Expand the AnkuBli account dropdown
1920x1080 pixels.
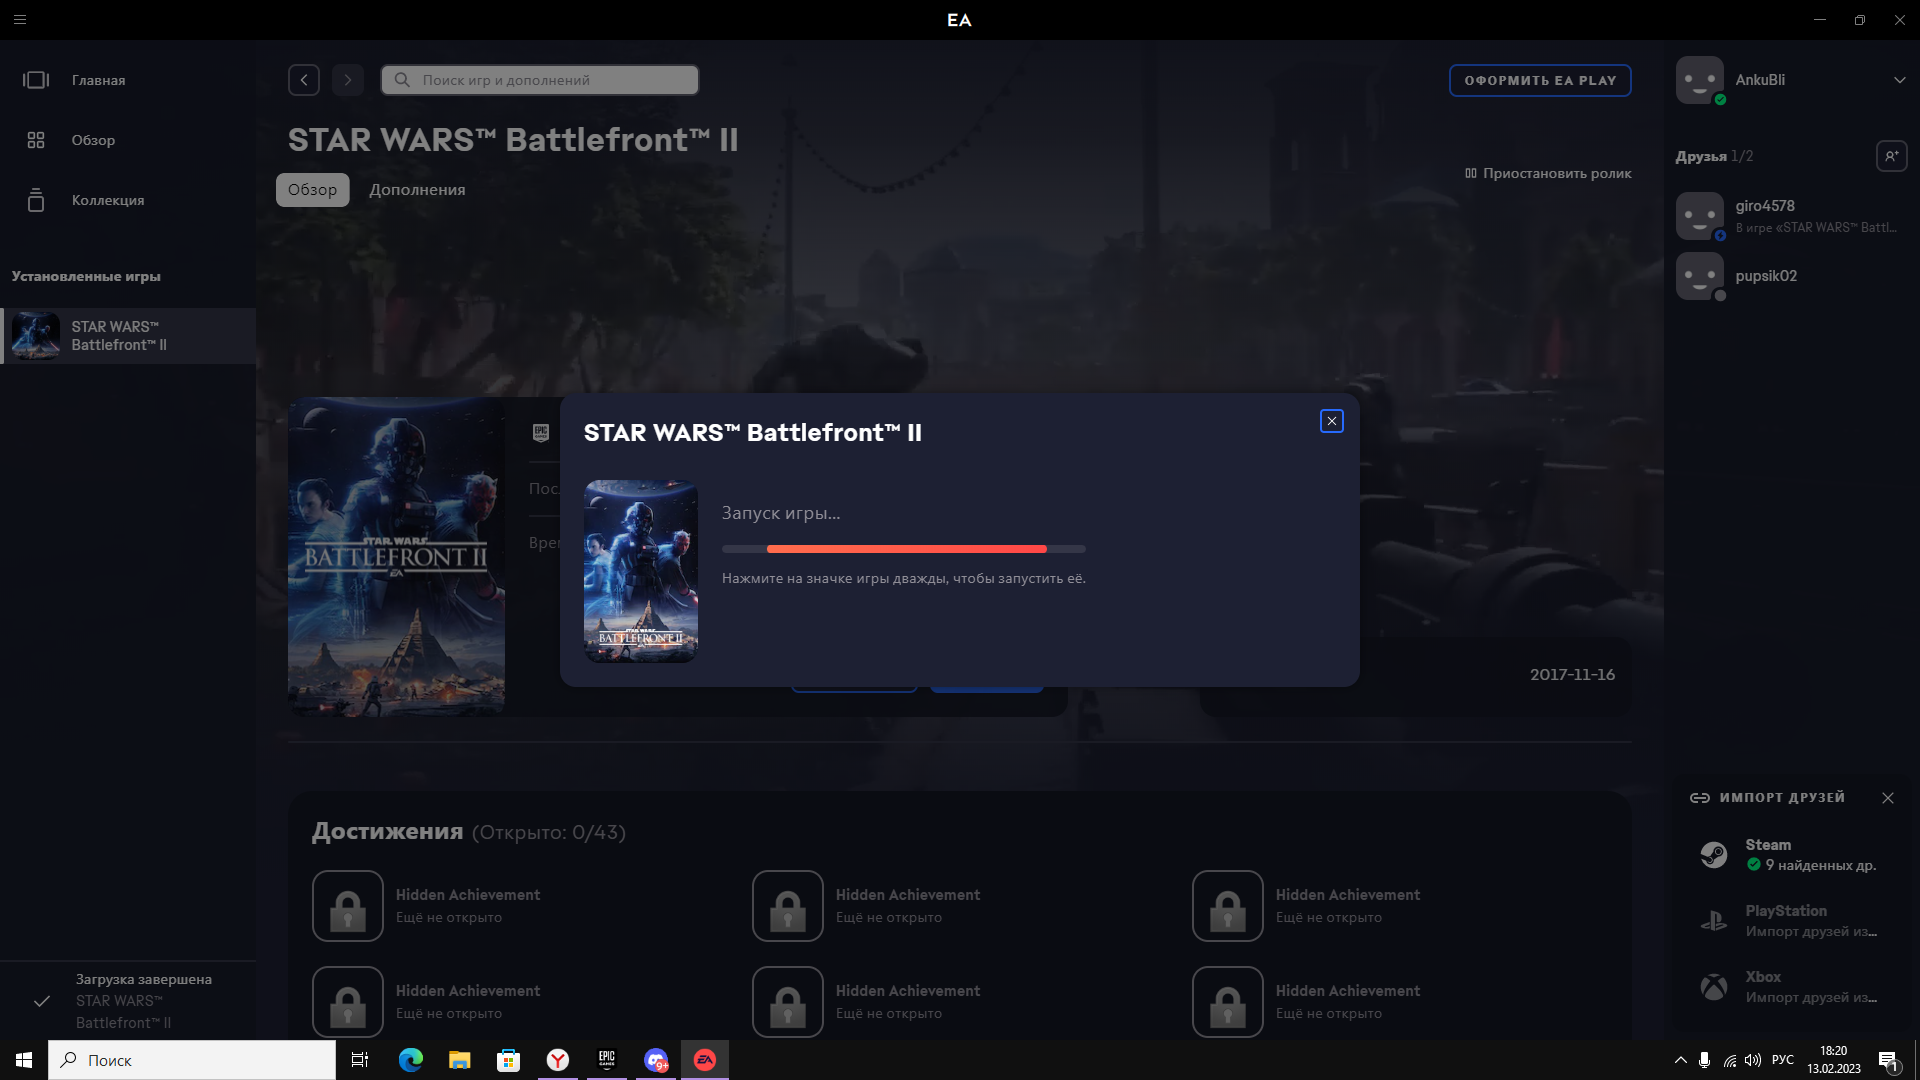point(1899,80)
